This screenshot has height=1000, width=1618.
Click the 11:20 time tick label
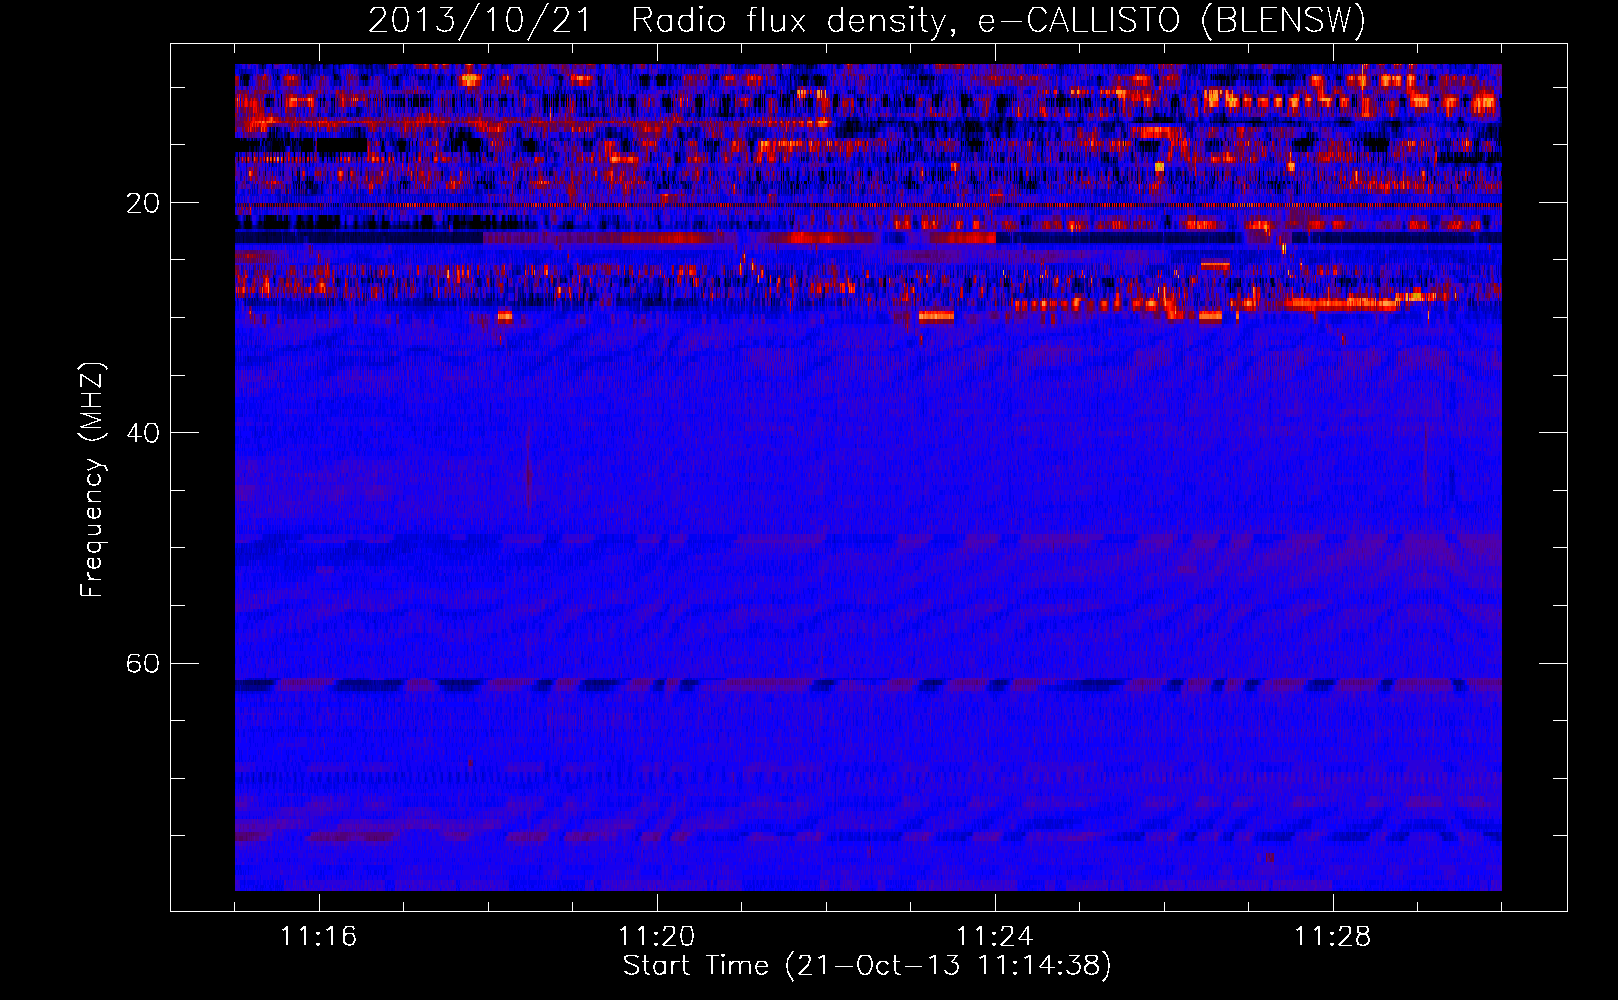point(657,937)
